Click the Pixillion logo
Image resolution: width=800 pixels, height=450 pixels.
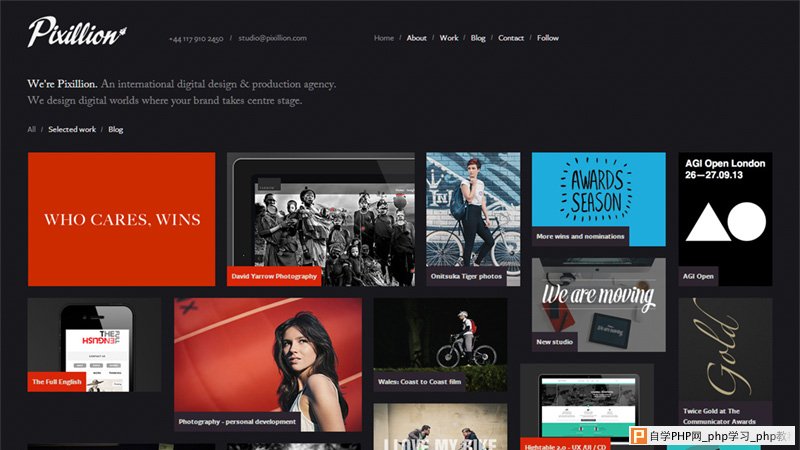point(77,32)
